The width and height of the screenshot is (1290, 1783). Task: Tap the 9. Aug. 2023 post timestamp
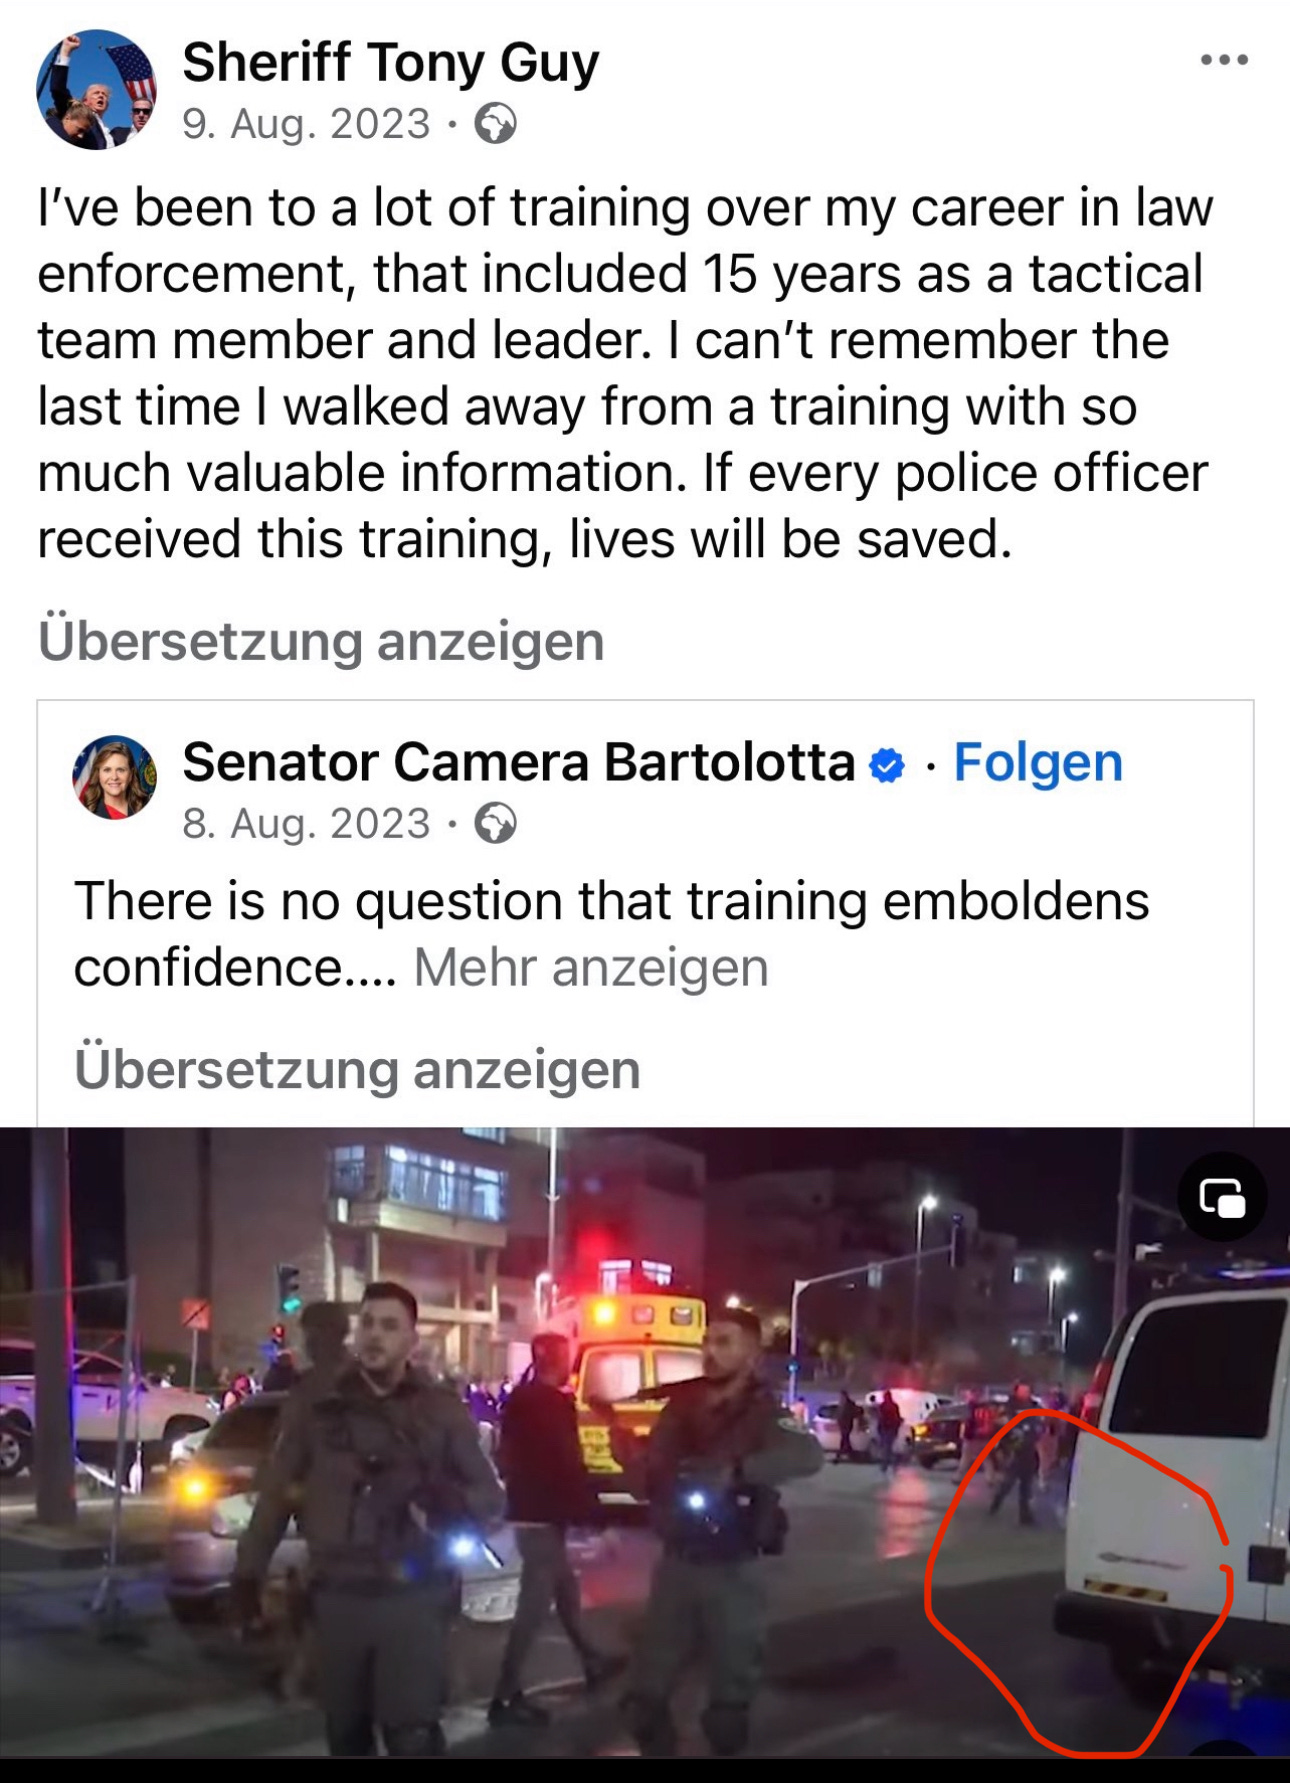point(306,124)
